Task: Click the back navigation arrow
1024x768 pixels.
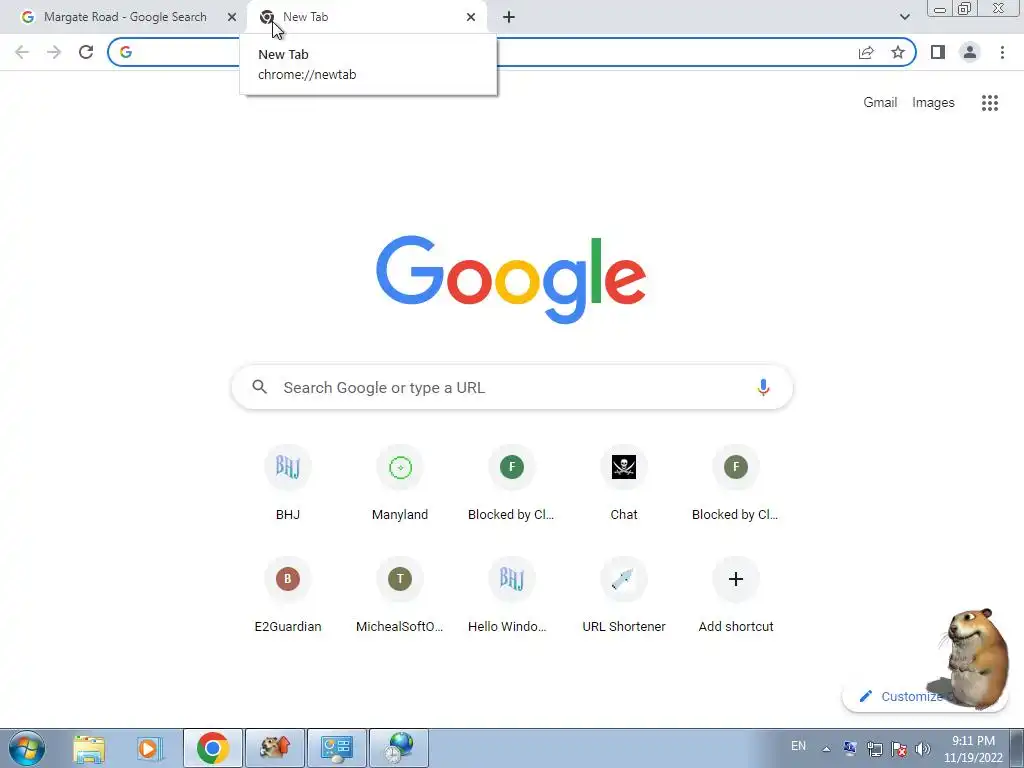Action: coord(22,52)
